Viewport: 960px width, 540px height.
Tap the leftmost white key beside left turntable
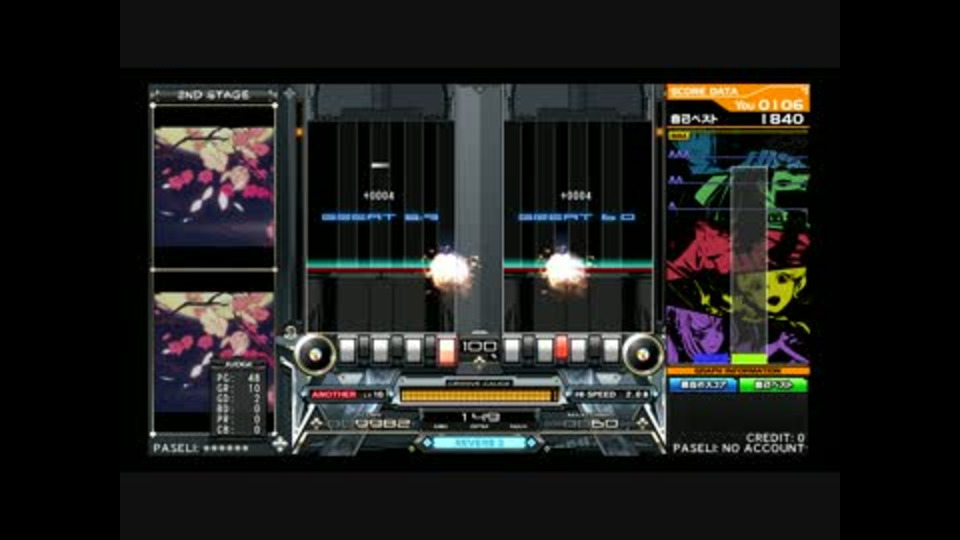pos(347,350)
